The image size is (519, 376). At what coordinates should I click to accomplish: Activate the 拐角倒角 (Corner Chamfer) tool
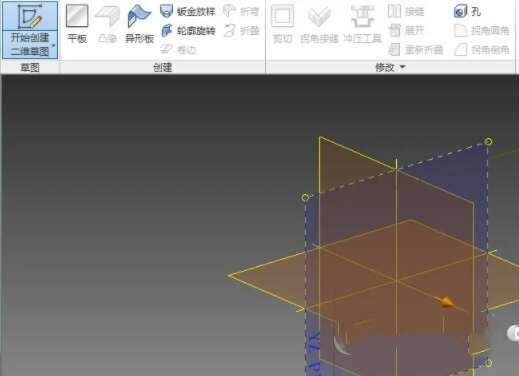(482, 50)
